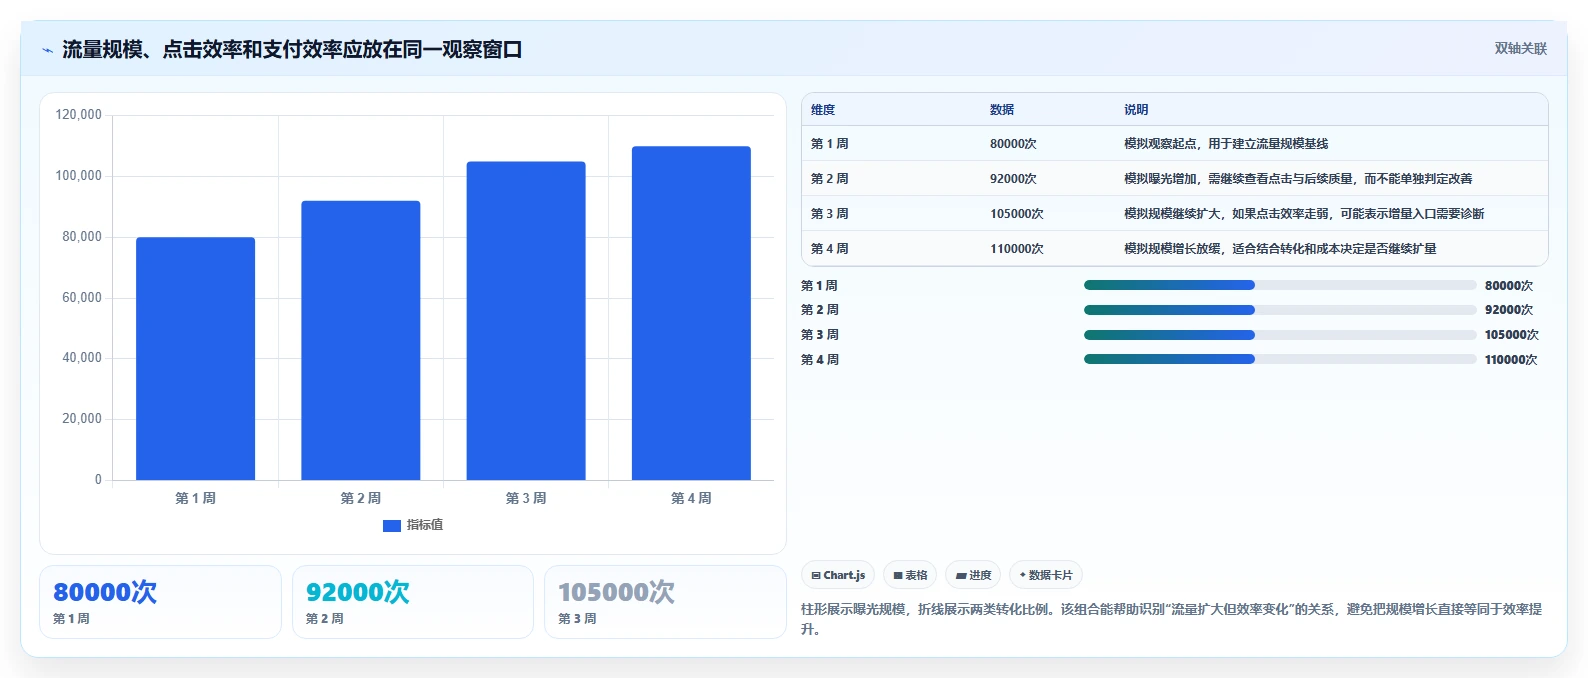Click the 第 4 周 bar in the chart
The height and width of the screenshot is (678, 1588).
click(x=691, y=313)
